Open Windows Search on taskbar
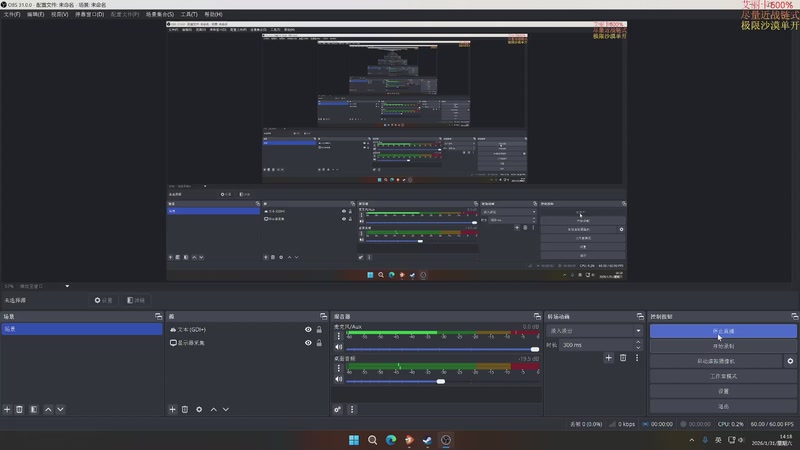 [372, 440]
